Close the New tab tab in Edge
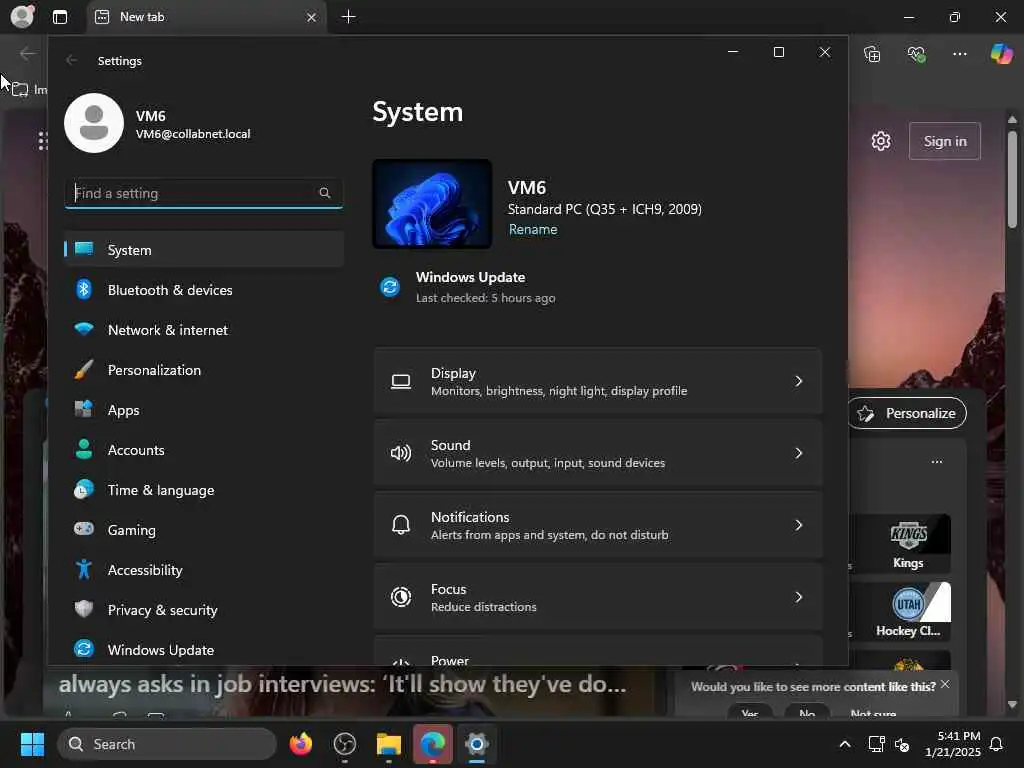1024x768 pixels. coord(312,17)
